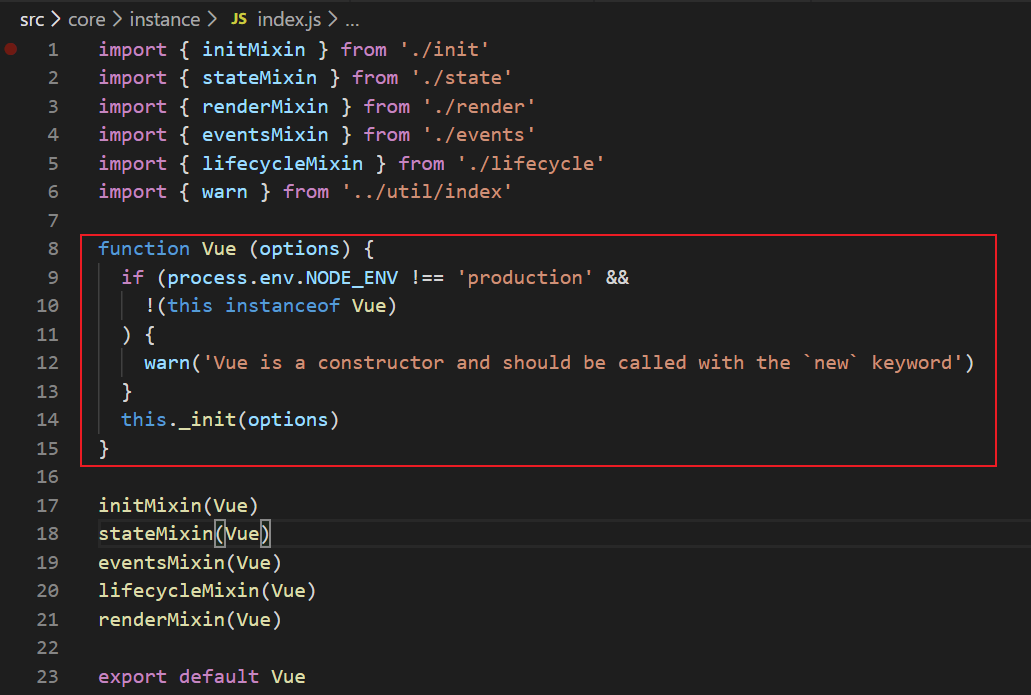Click the './lifecycle' import path string
Screen dimensions: 1031x695
click(531, 164)
